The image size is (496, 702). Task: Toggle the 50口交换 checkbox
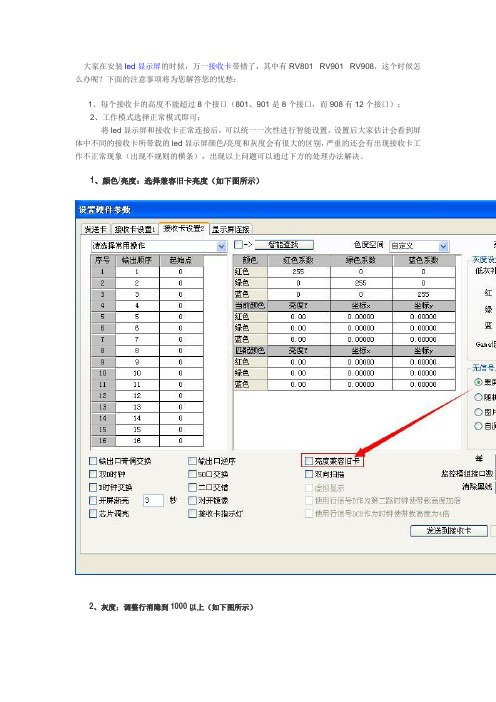[x=192, y=474]
